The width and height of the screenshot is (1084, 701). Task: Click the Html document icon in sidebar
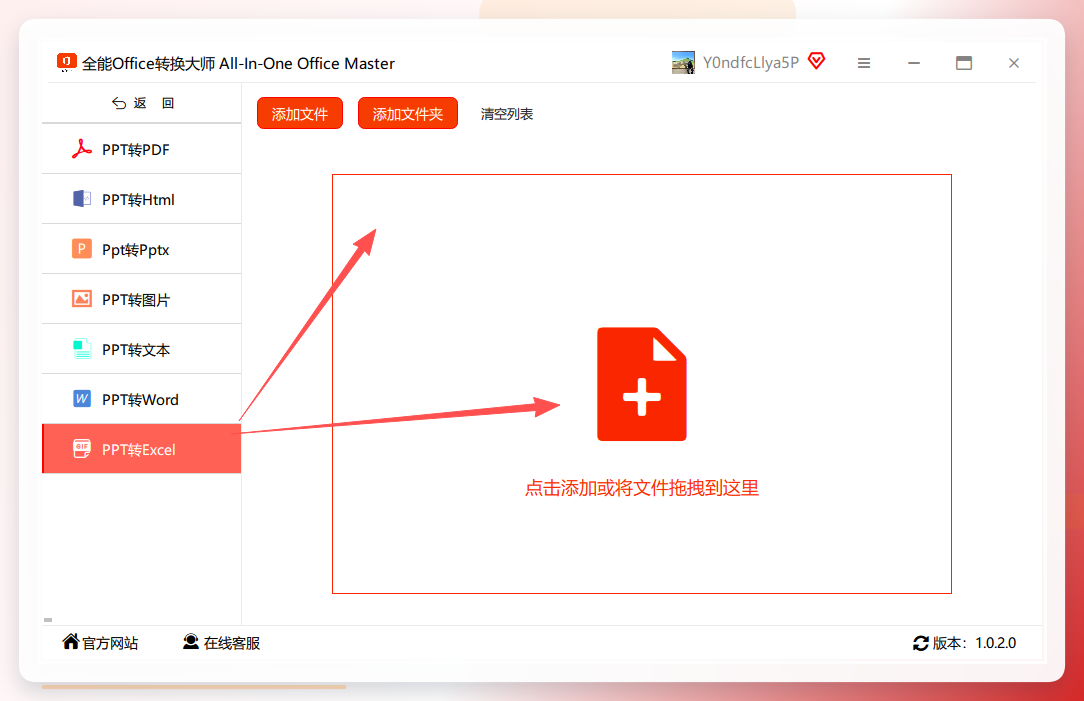click(x=82, y=199)
